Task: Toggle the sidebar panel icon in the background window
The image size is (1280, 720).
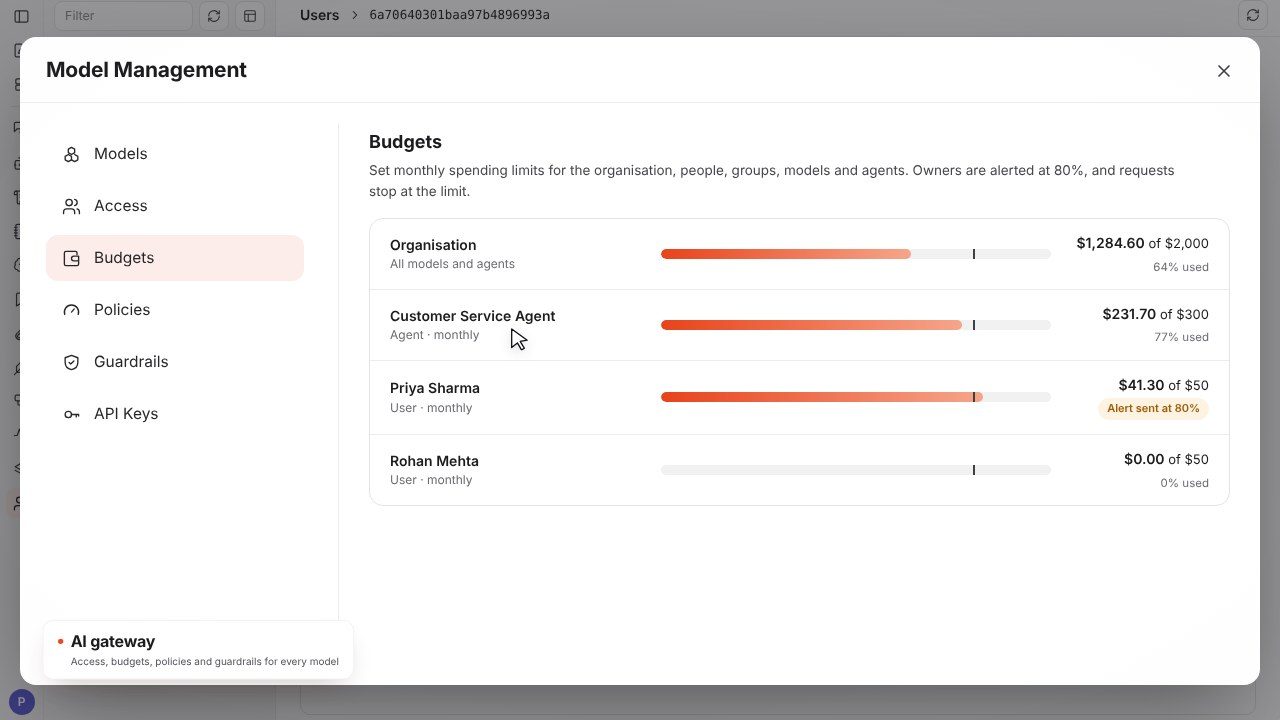Action: point(21,16)
